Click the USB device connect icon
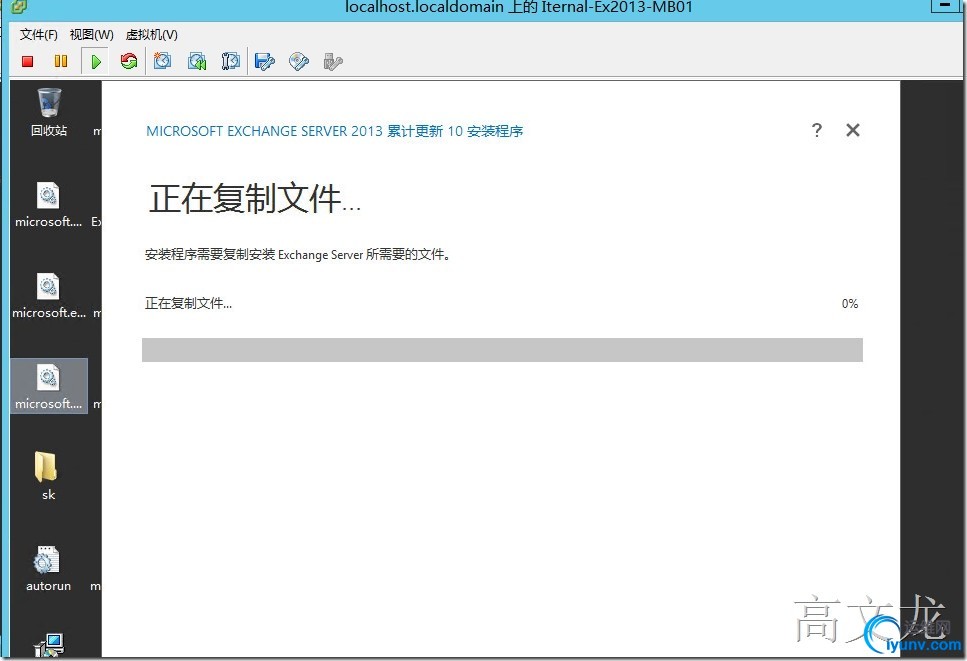The image size is (967, 661). 333,61
